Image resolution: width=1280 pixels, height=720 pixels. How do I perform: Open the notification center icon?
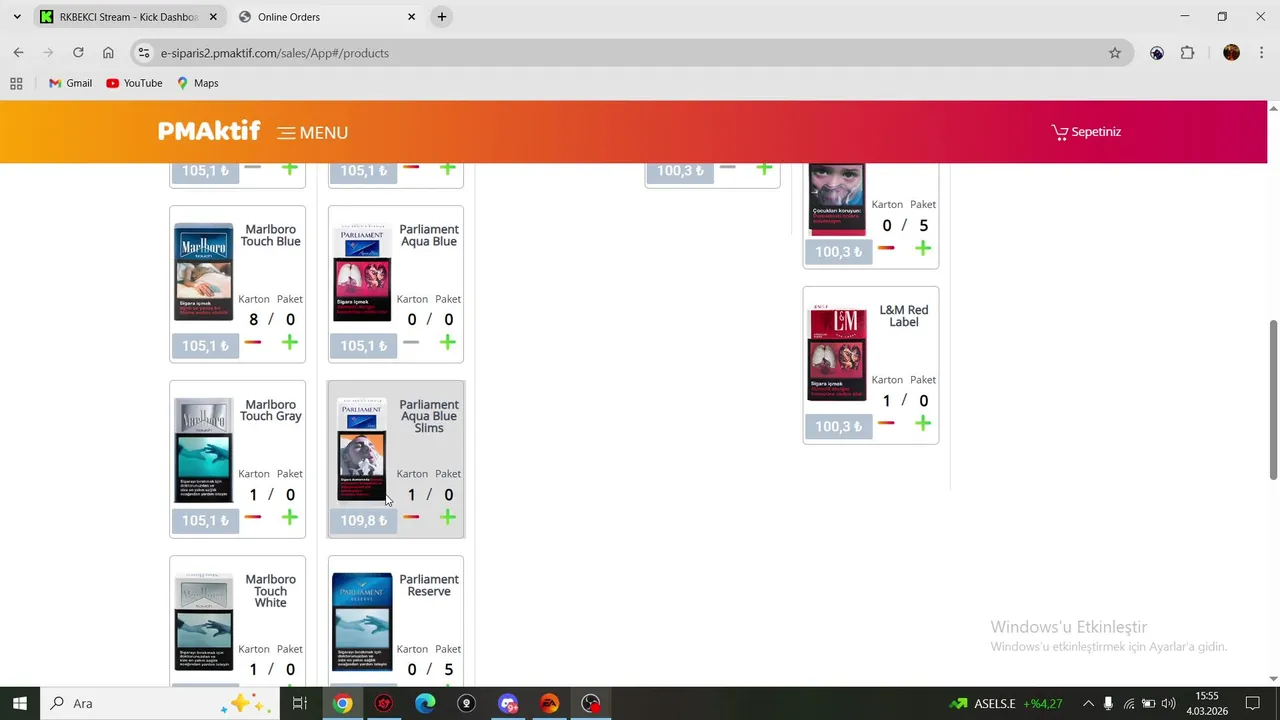[x=1252, y=703]
